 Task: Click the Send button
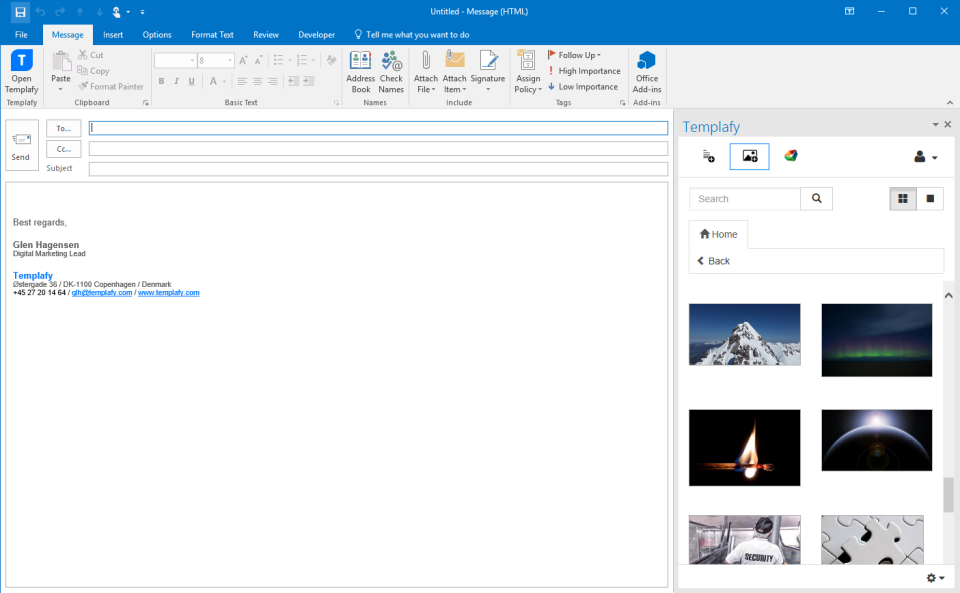tap(21, 145)
